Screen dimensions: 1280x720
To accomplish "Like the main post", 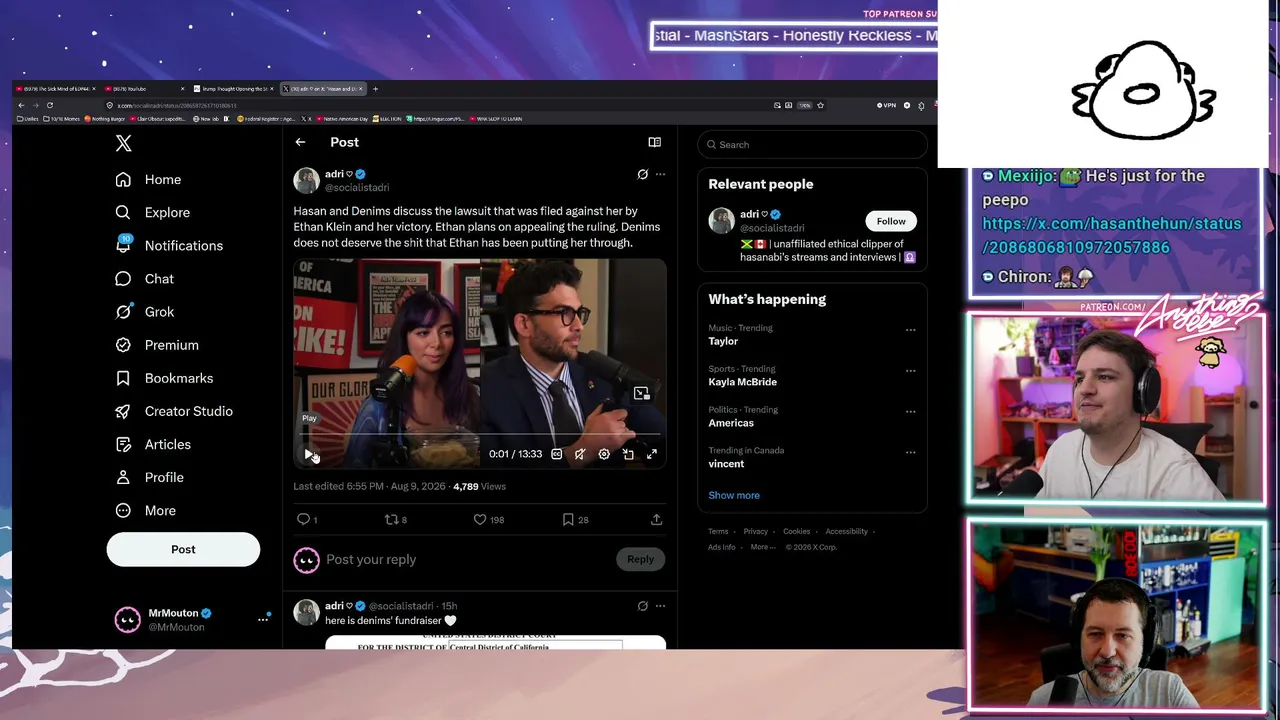I will click(x=488, y=519).
